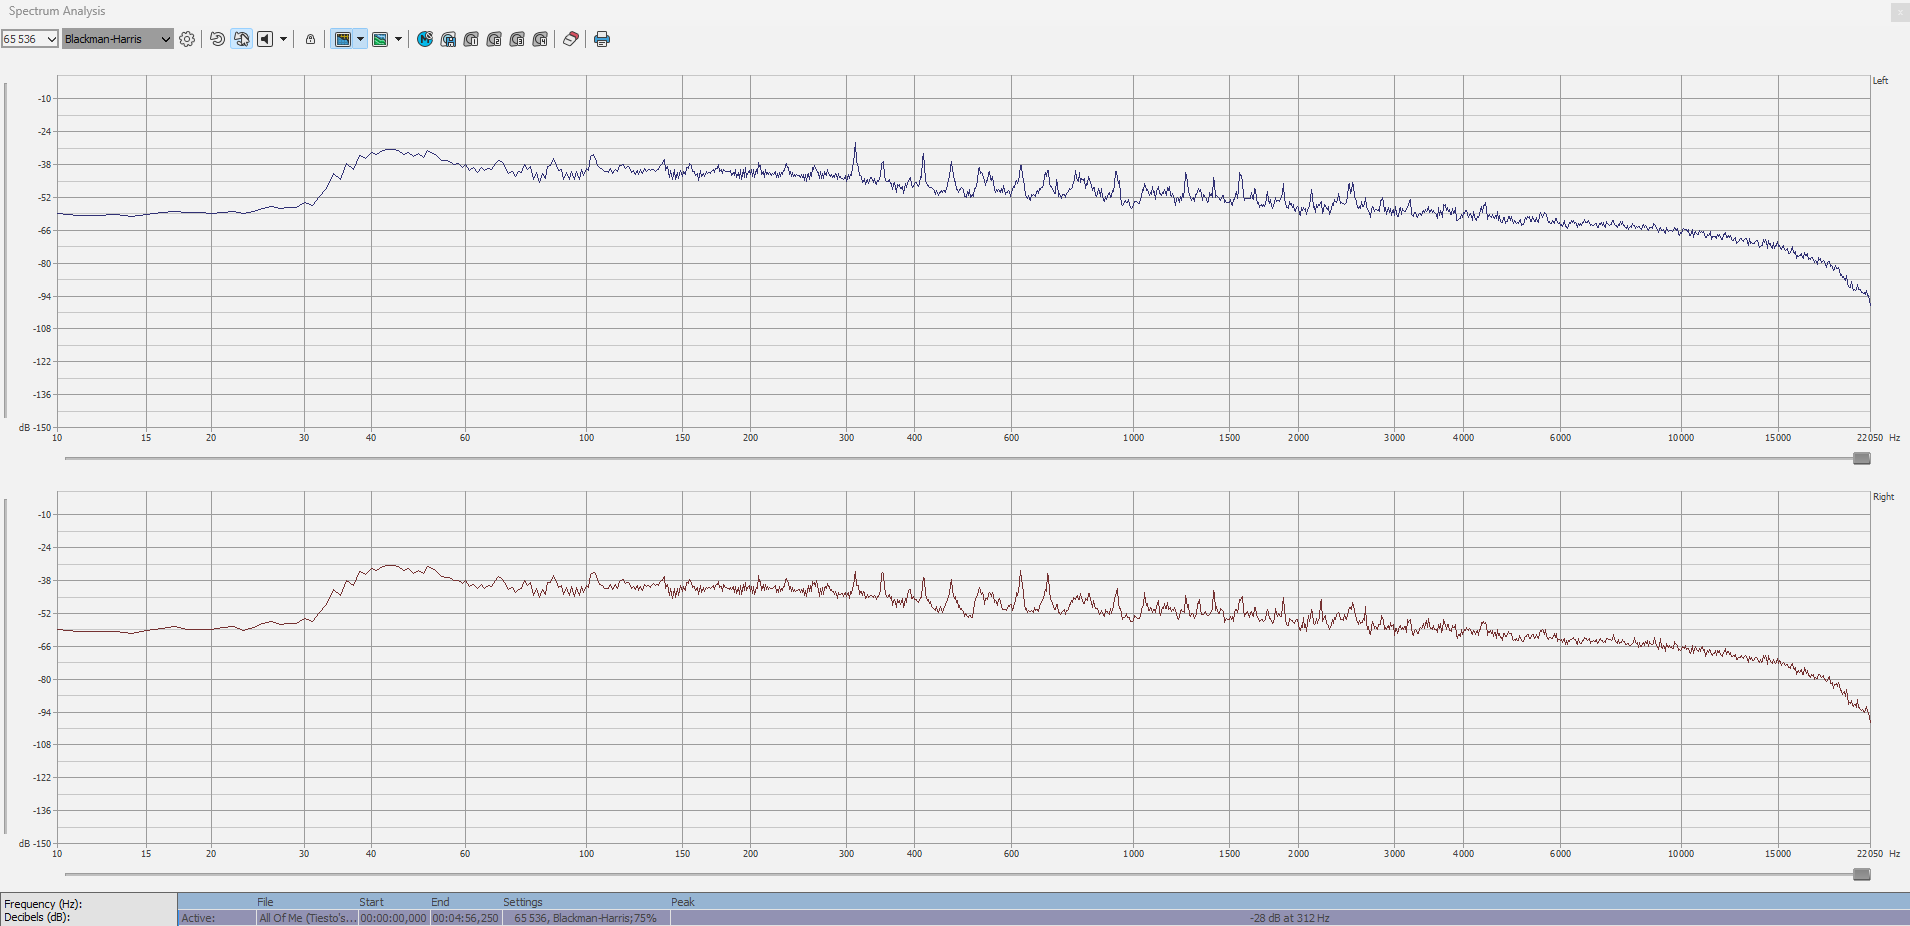Open the speaker channel dropdown arrow
Screen dimensions: 1910x926
[284, 39]
